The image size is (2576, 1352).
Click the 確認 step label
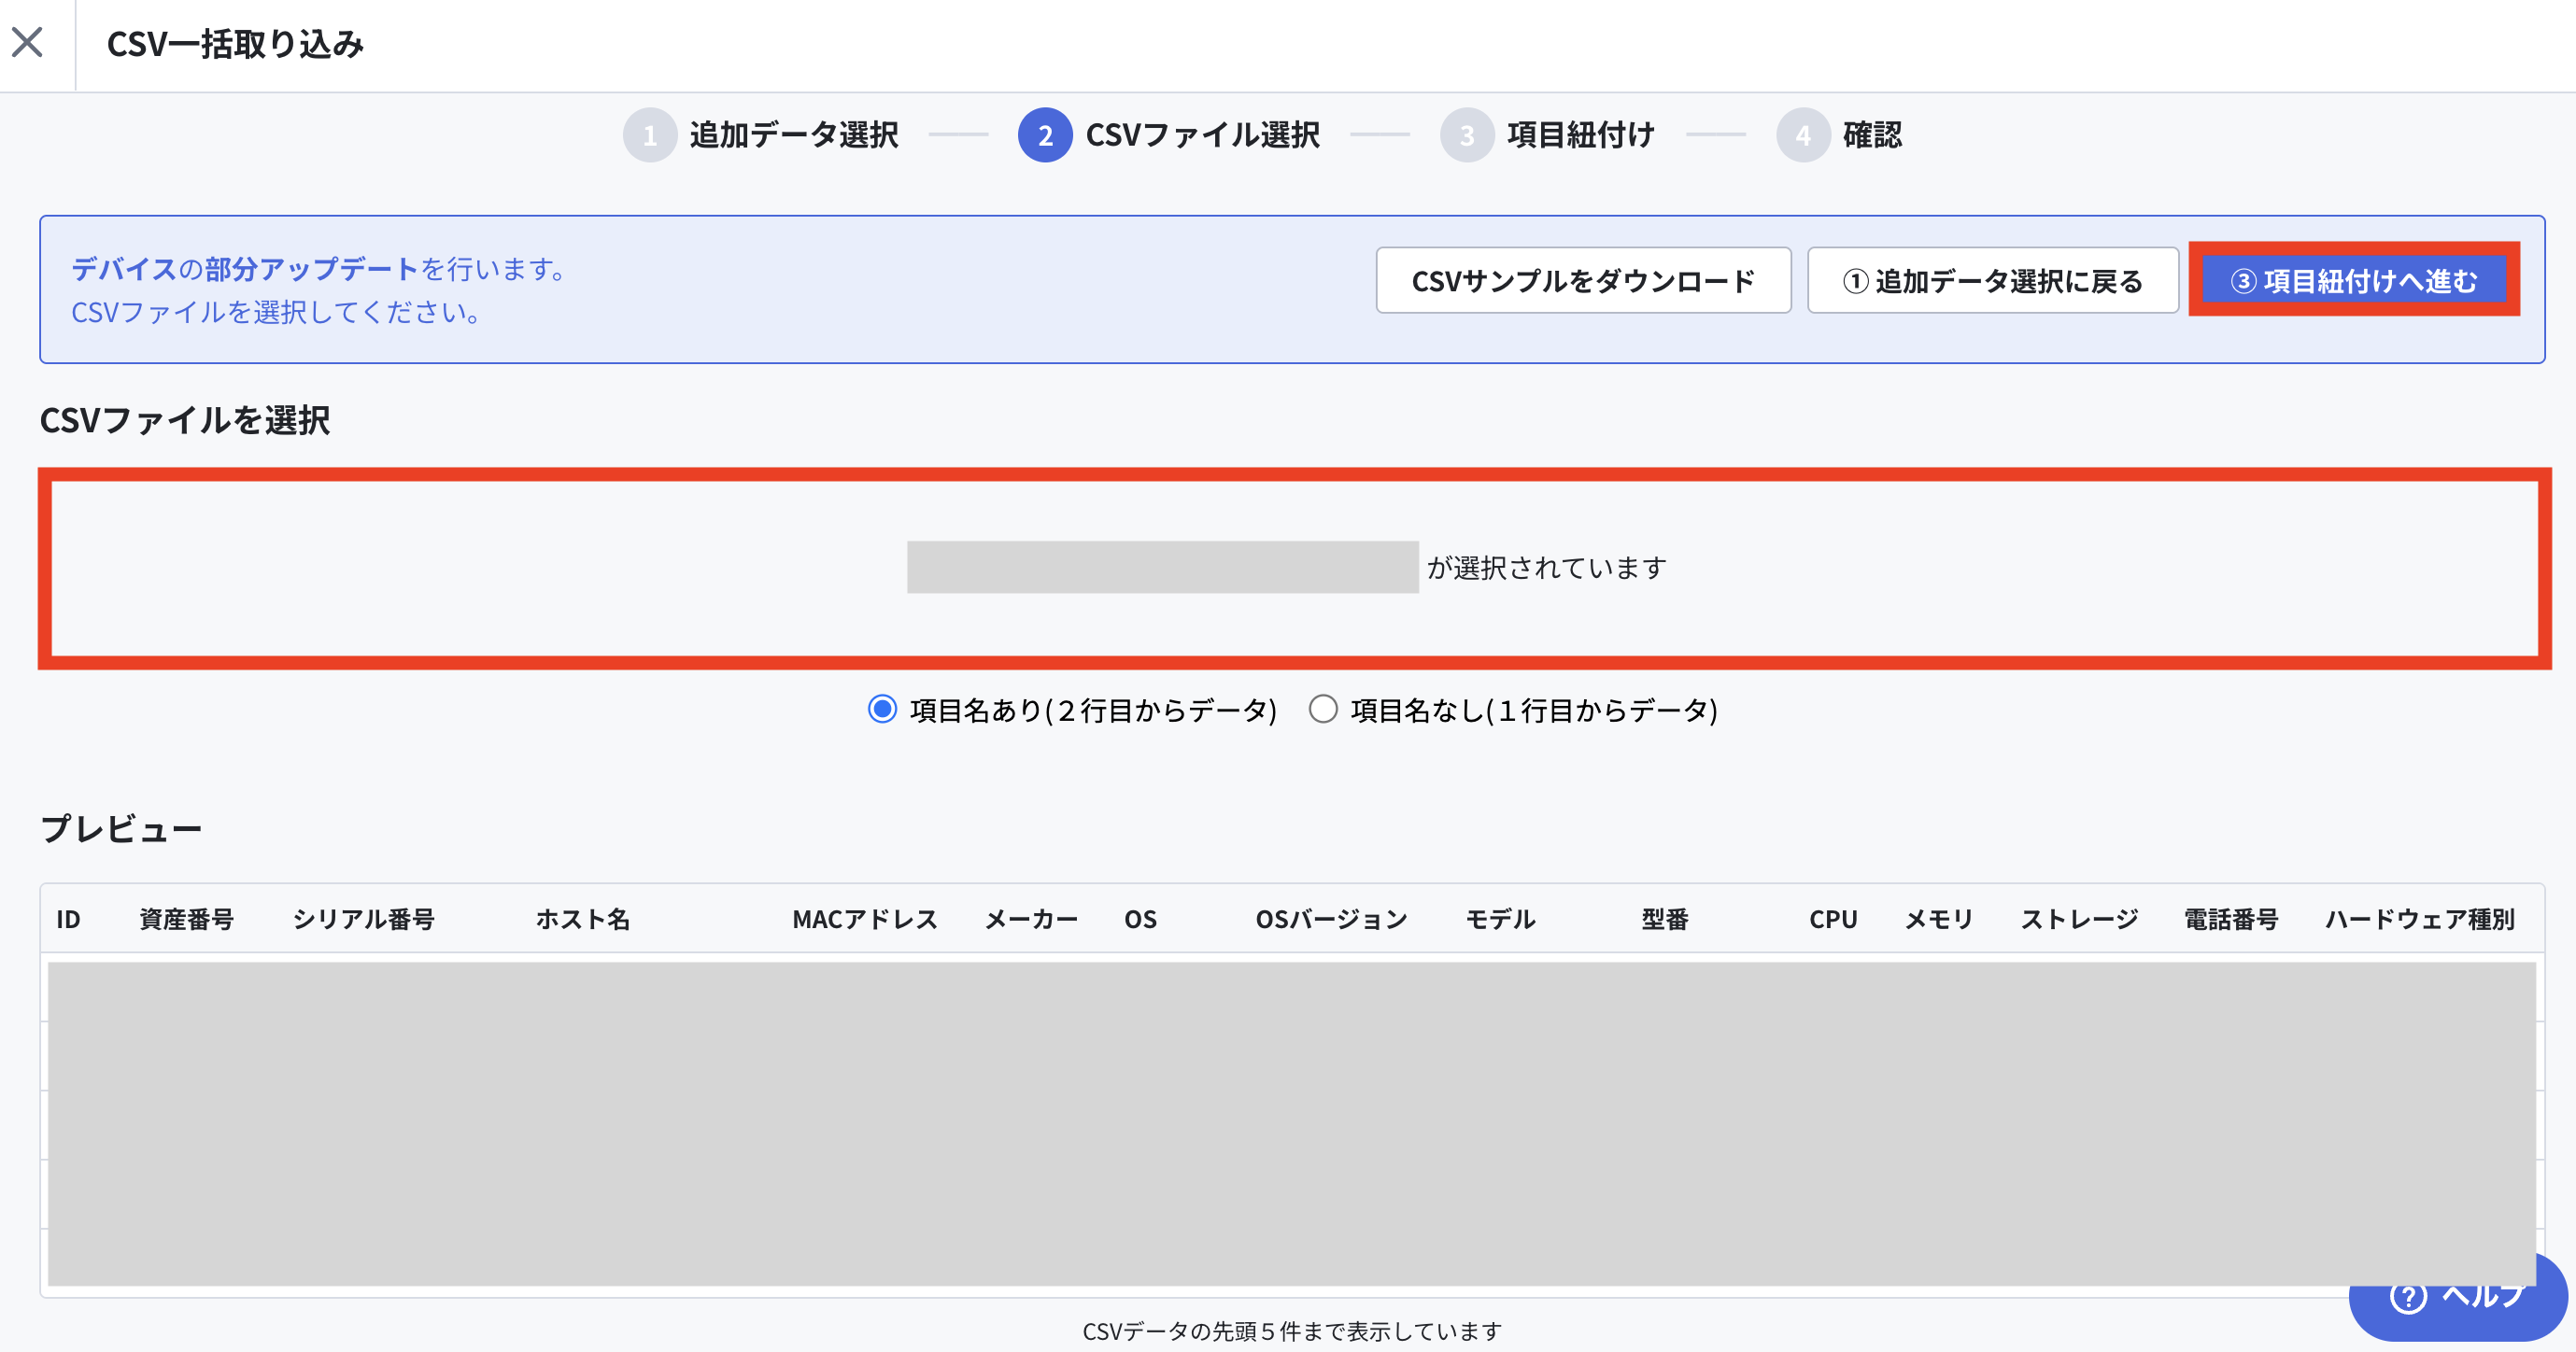click(1872, 135)
